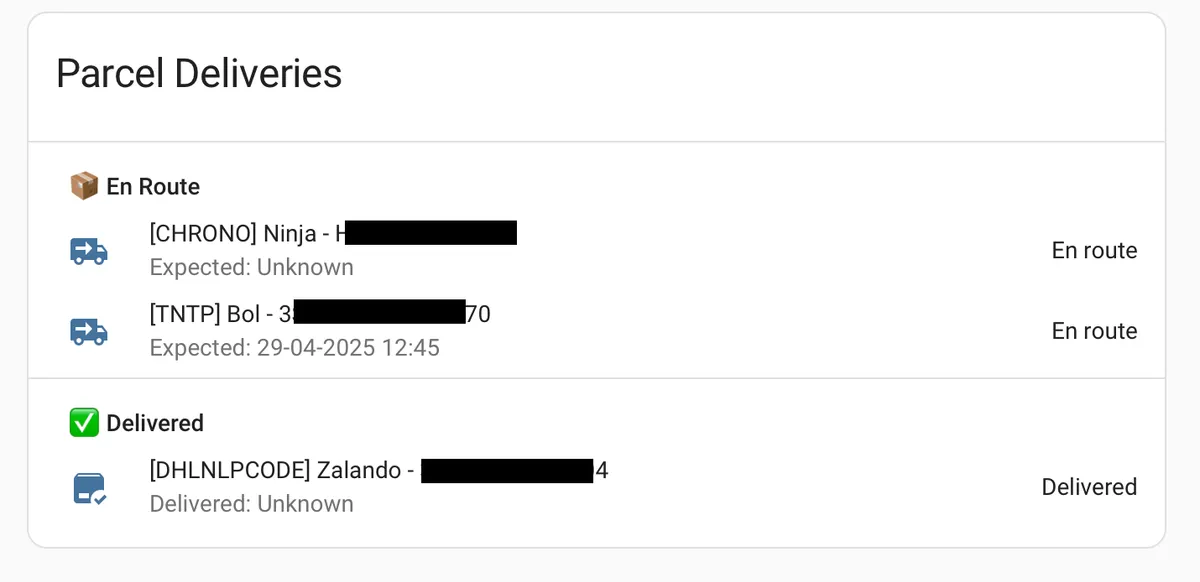The width and height of the screenshot is (1200, 582).
Task: Click the En route status of Ninja parcel
Action: tap(1094, 251)
